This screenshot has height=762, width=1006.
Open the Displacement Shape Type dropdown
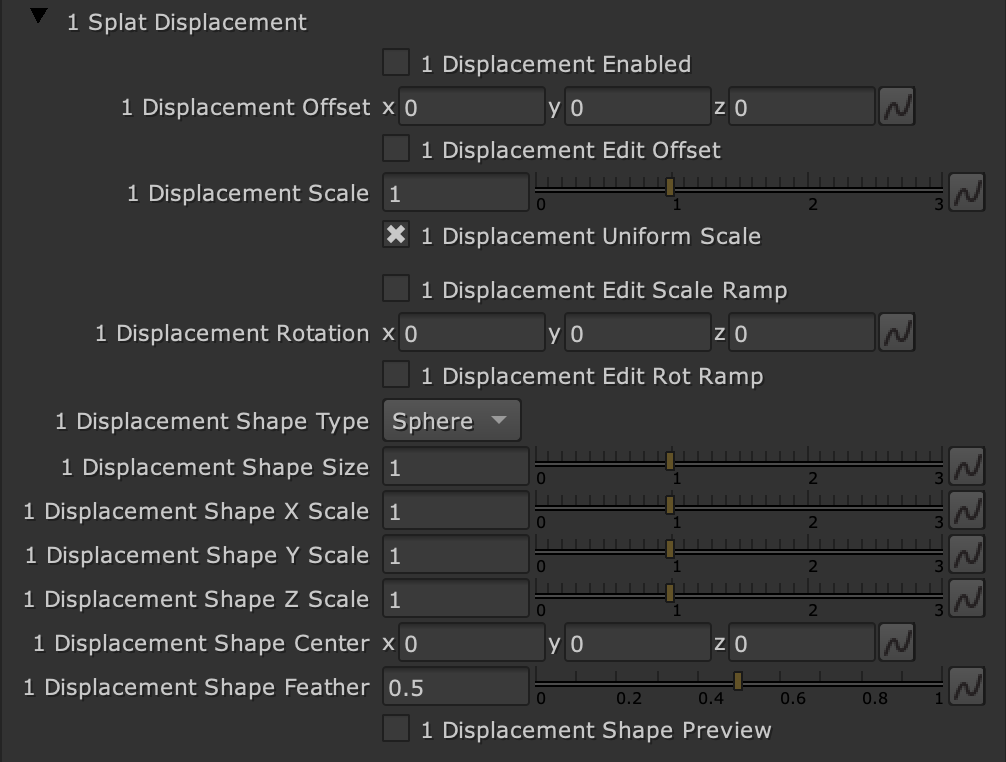(452, 420)
